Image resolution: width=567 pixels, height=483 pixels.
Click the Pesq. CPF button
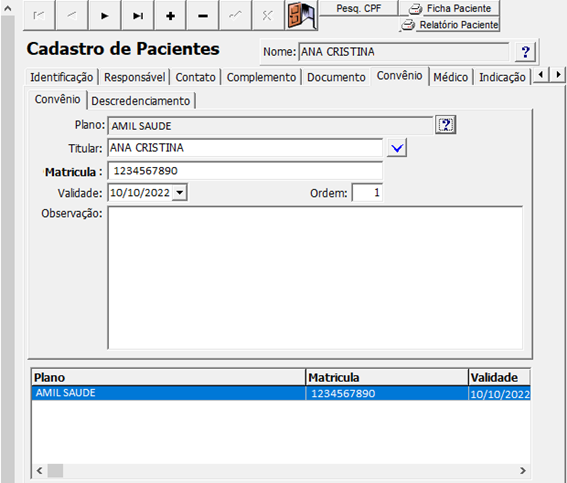pos(358,8)
